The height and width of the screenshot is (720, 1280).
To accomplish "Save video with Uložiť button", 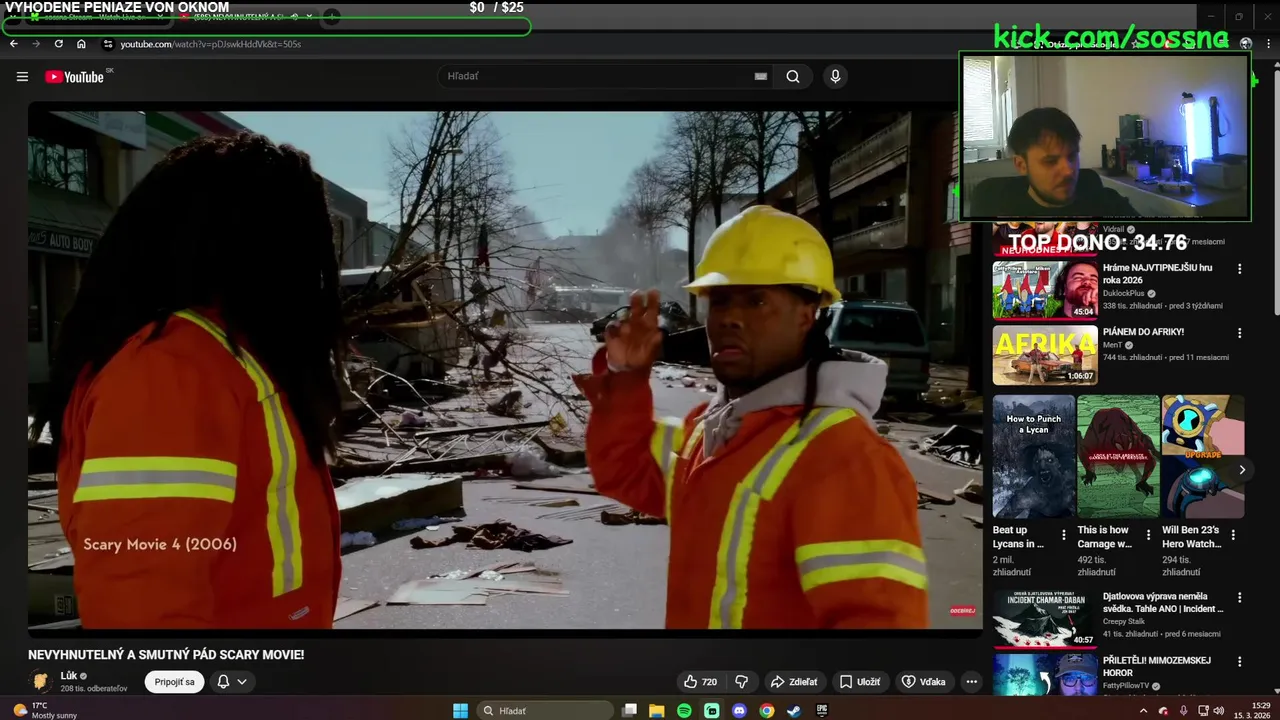I will [860, 682].
